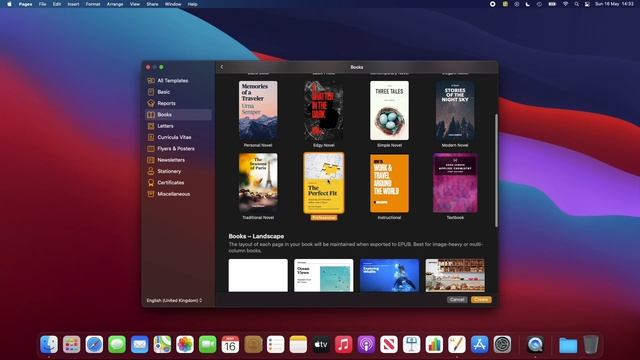The height and width of the screenshot is (360, 640).
Task: Pick the bakery photo landscape template
Action: tap(455, 276)
